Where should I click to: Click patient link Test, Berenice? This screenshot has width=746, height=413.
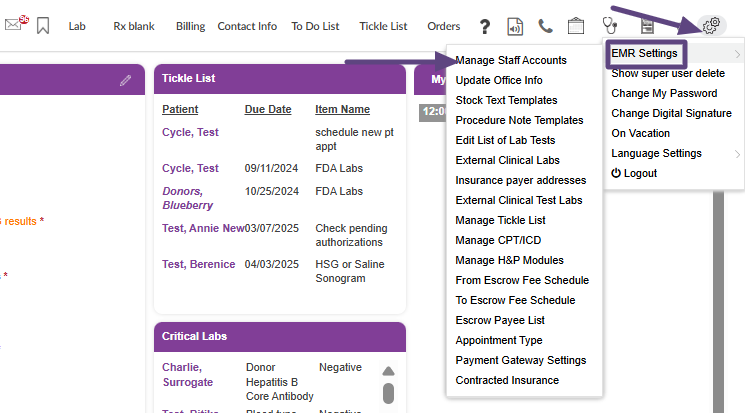tap(198, 264)
